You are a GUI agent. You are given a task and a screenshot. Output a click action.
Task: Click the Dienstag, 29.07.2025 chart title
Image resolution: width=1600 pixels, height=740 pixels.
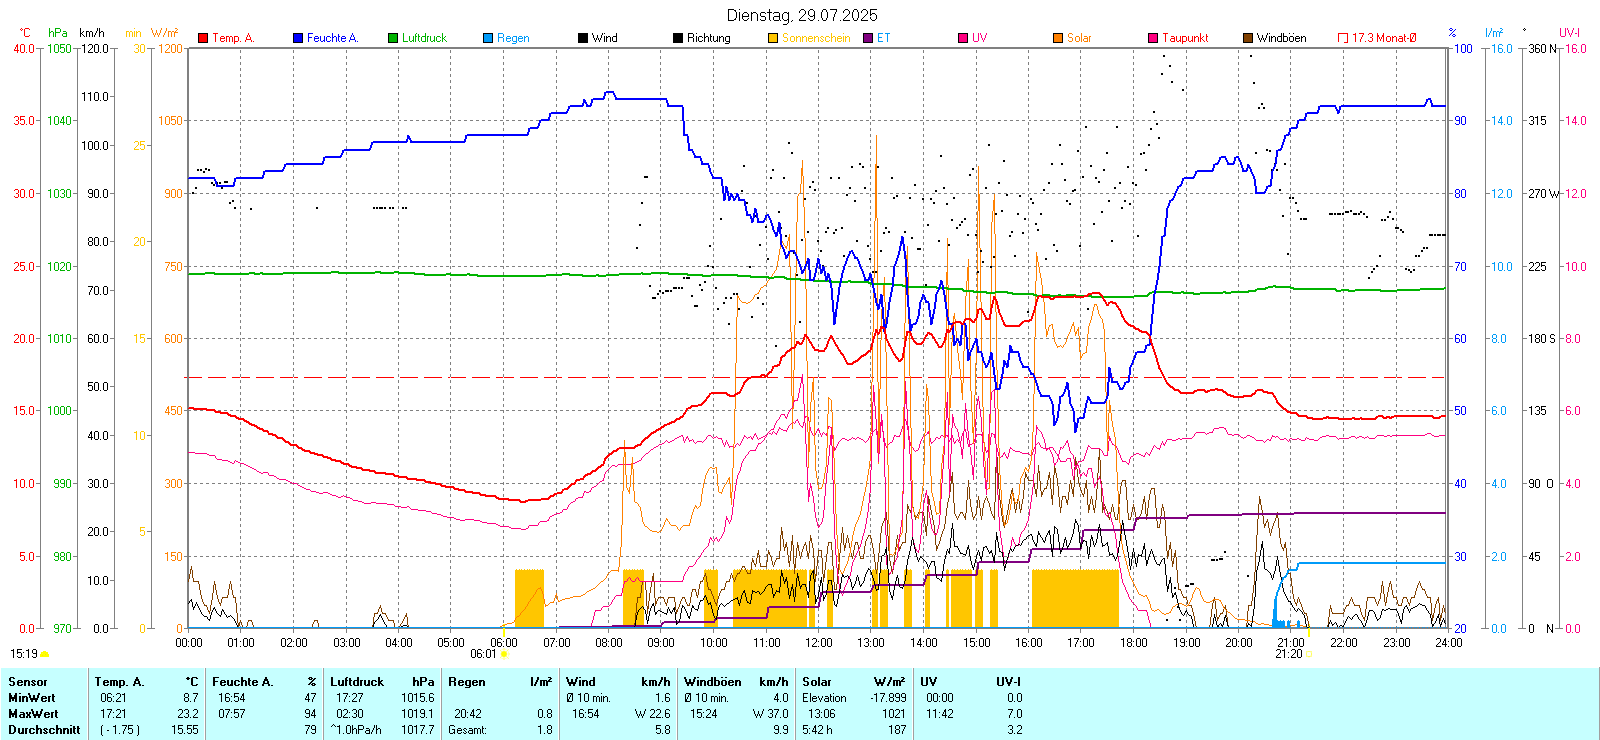click(801, 15)
